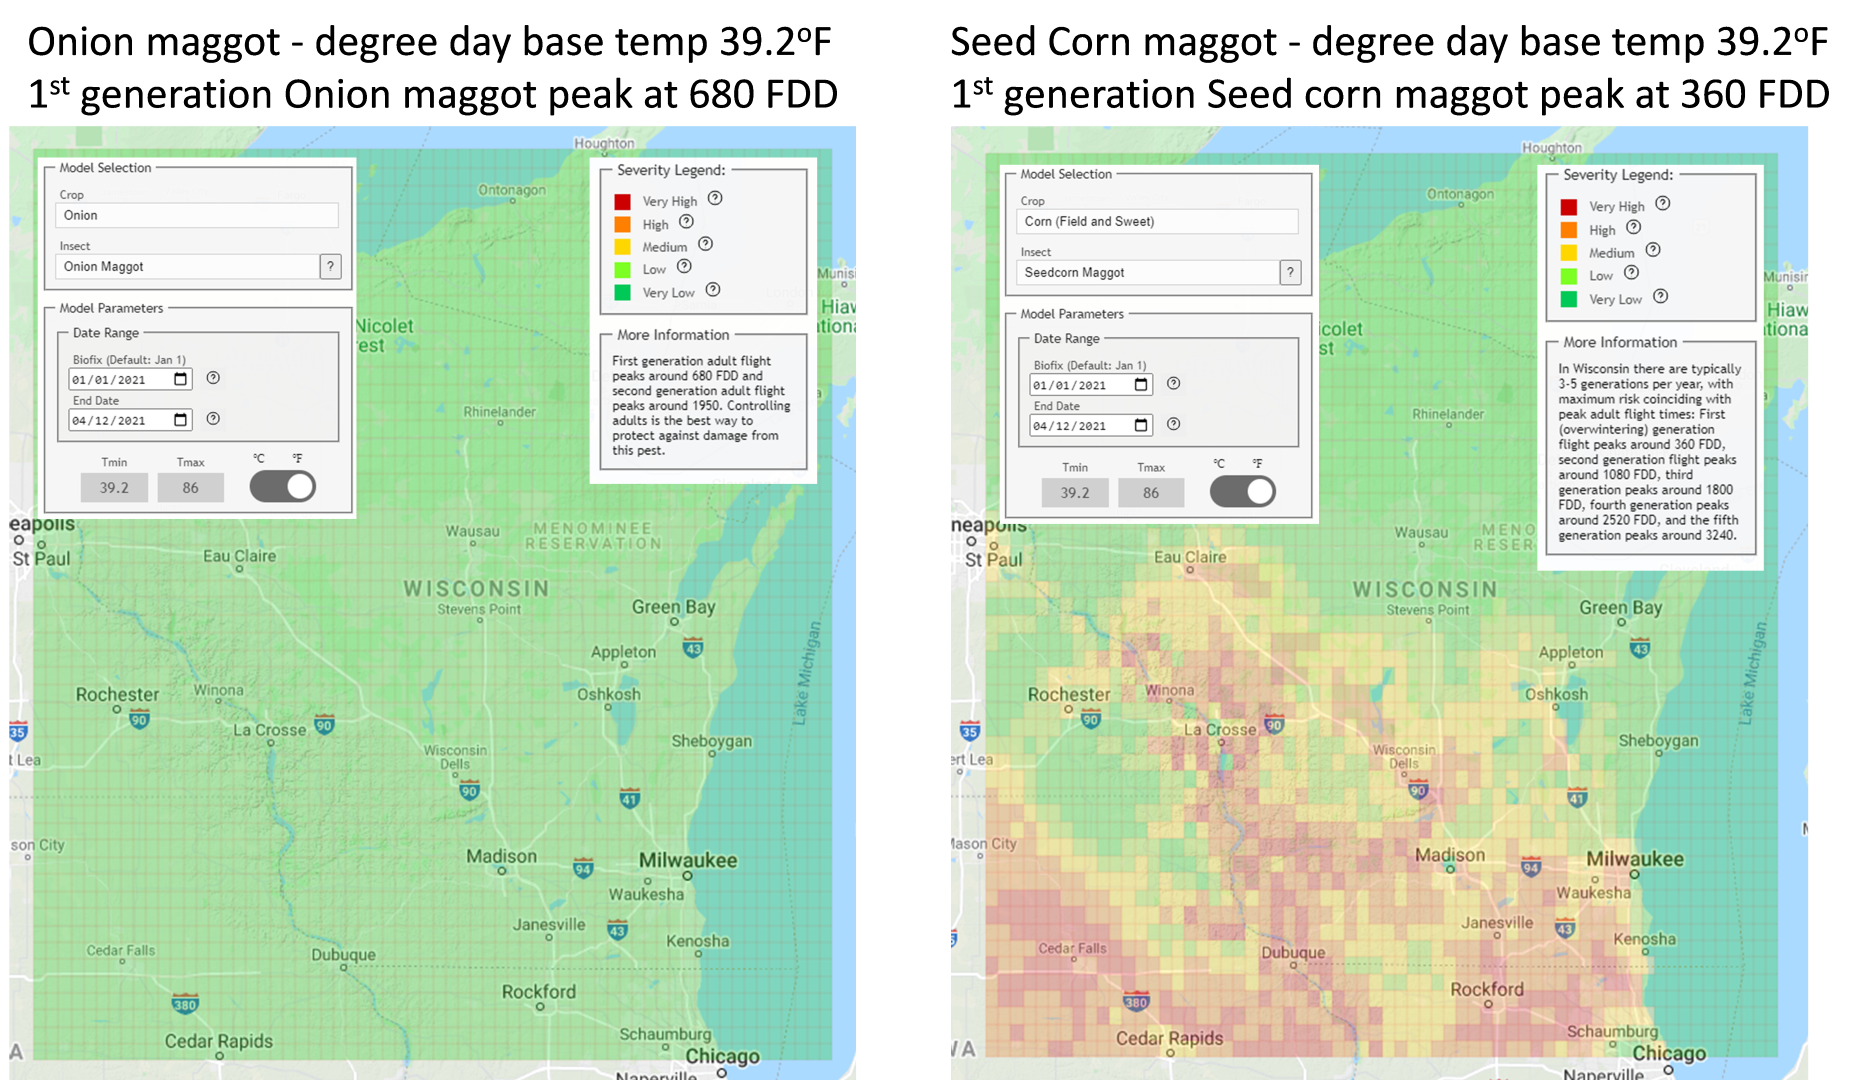Open the Crop dropdown showing Onion
The image size is (1857, 1080).
pyautogui.click(x=196, y=215)
